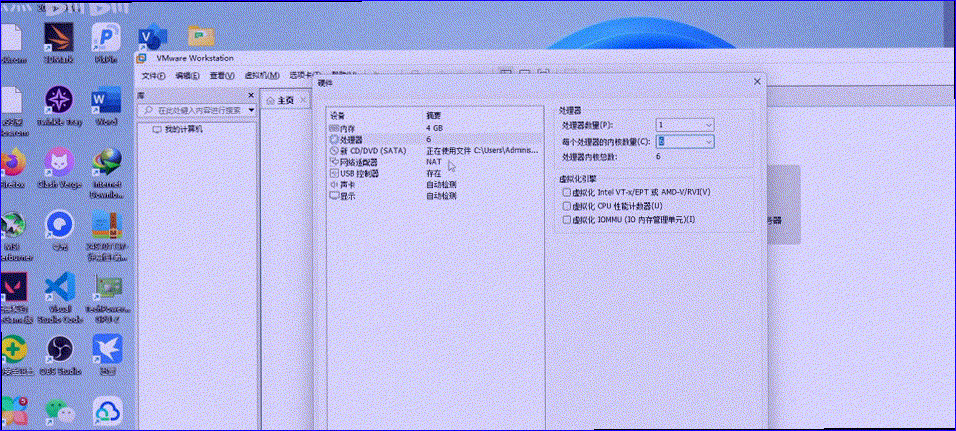Select the 声卡 sound card icon

tap(334, 185)
